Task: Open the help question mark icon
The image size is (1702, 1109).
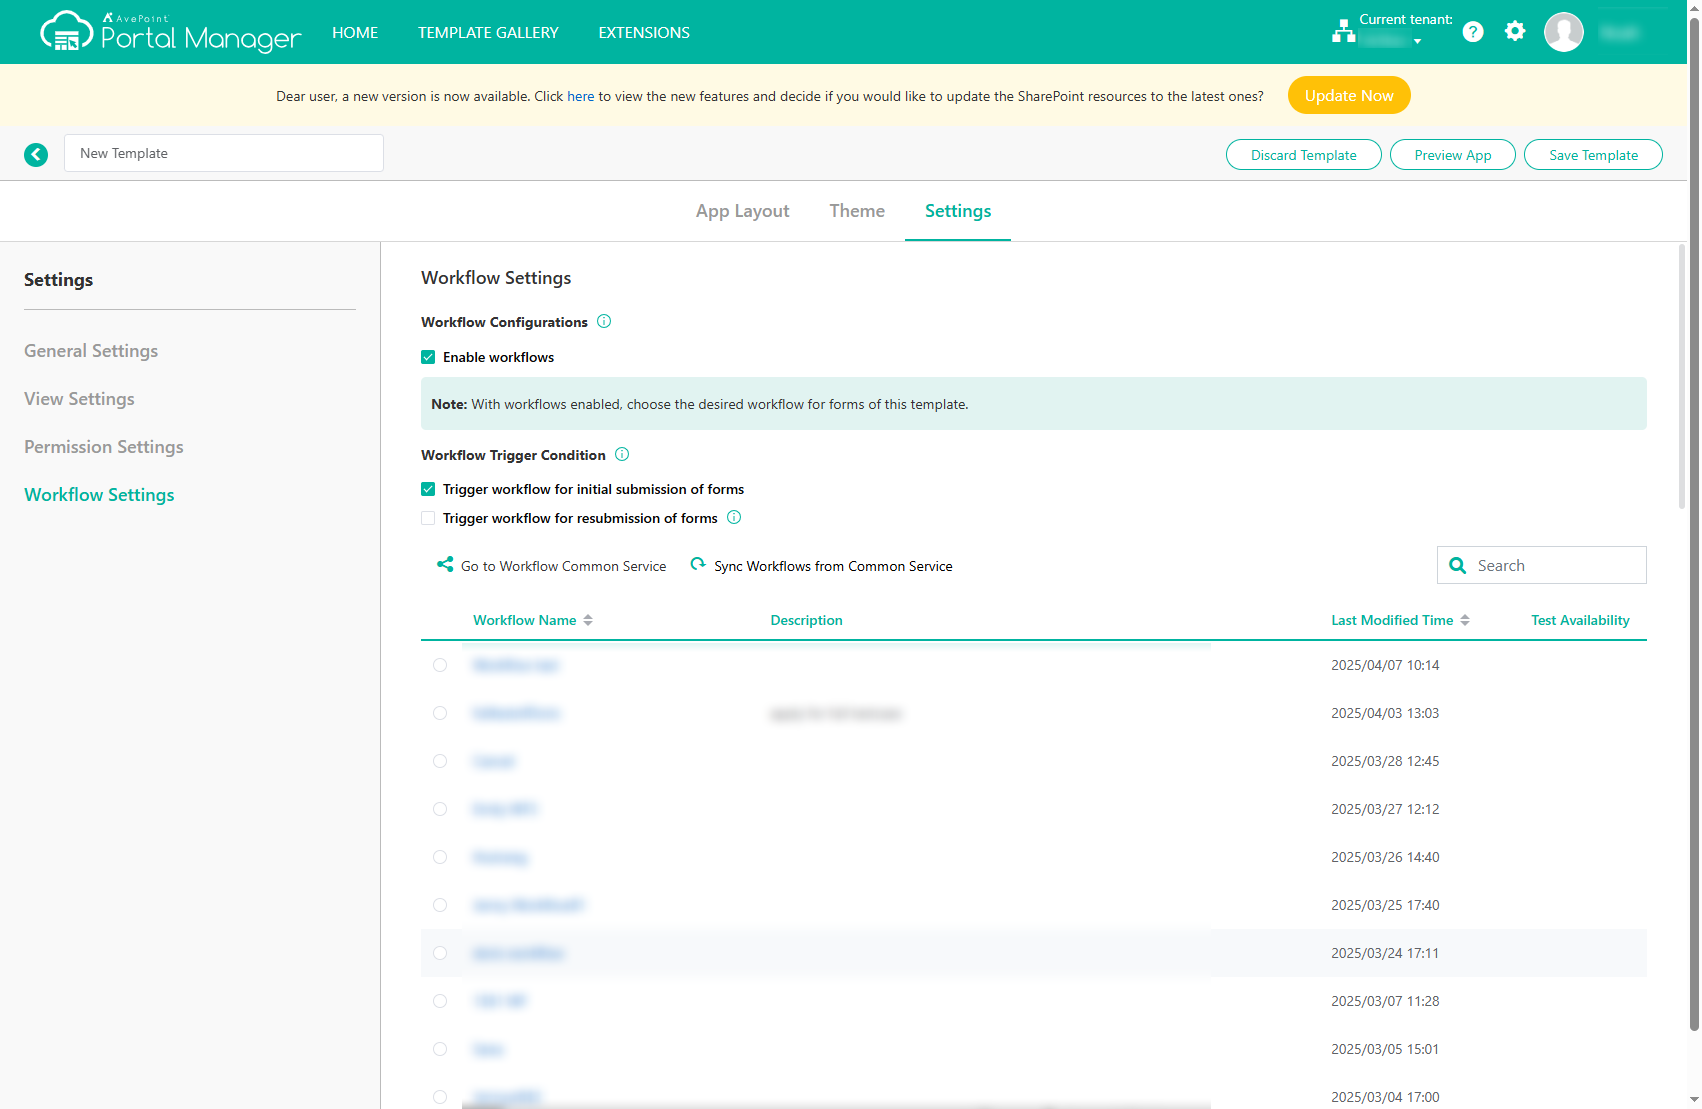Action: (1472, 31)
